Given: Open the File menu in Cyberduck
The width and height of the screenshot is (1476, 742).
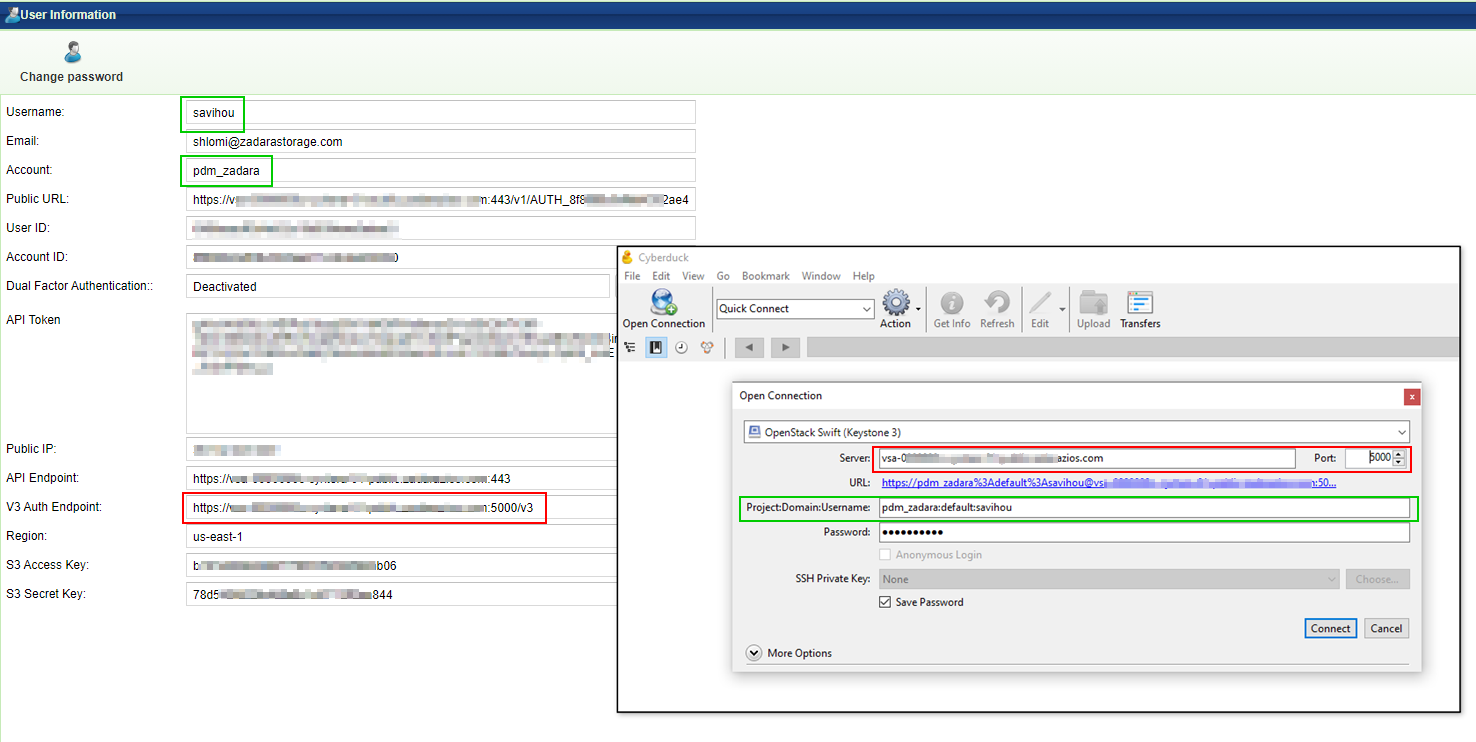Looking at the screenshot, I should pyautogui.click(x=632, y=276).
